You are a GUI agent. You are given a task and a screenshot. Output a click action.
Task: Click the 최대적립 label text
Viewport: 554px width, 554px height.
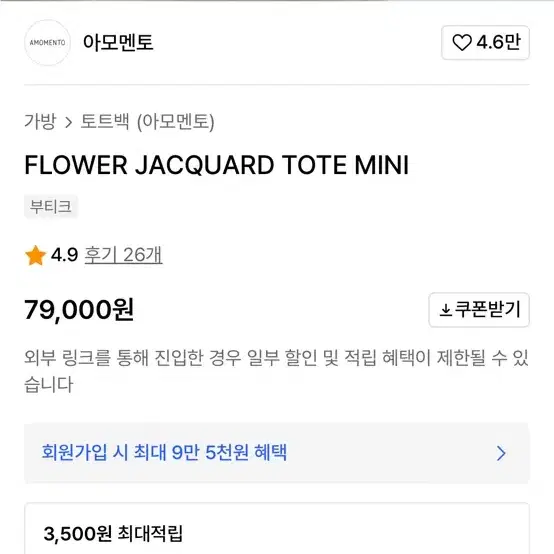tap(150, 534)
